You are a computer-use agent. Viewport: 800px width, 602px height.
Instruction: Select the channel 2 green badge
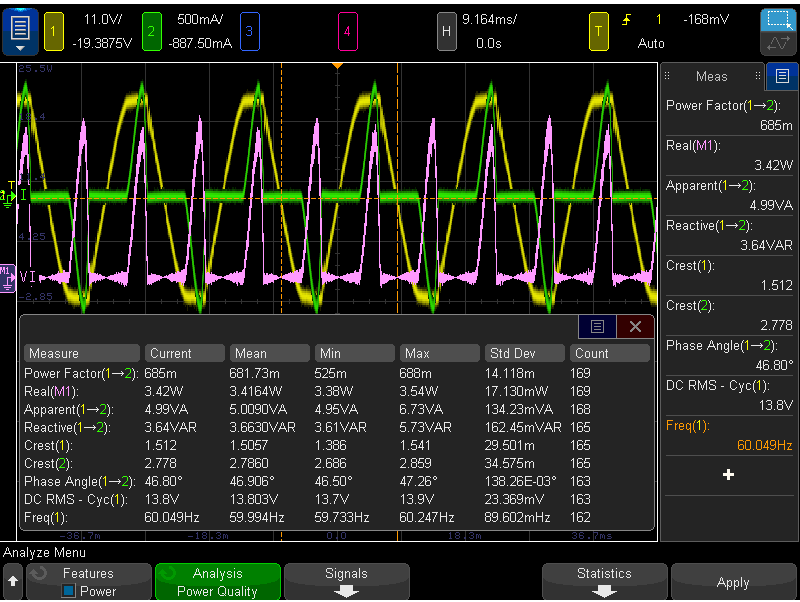click(x=151, y=31)
